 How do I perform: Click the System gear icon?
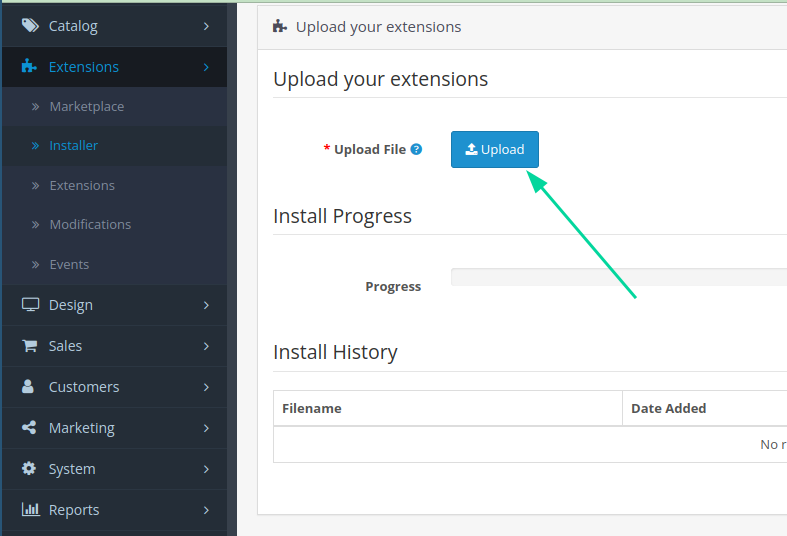(29, 469)
